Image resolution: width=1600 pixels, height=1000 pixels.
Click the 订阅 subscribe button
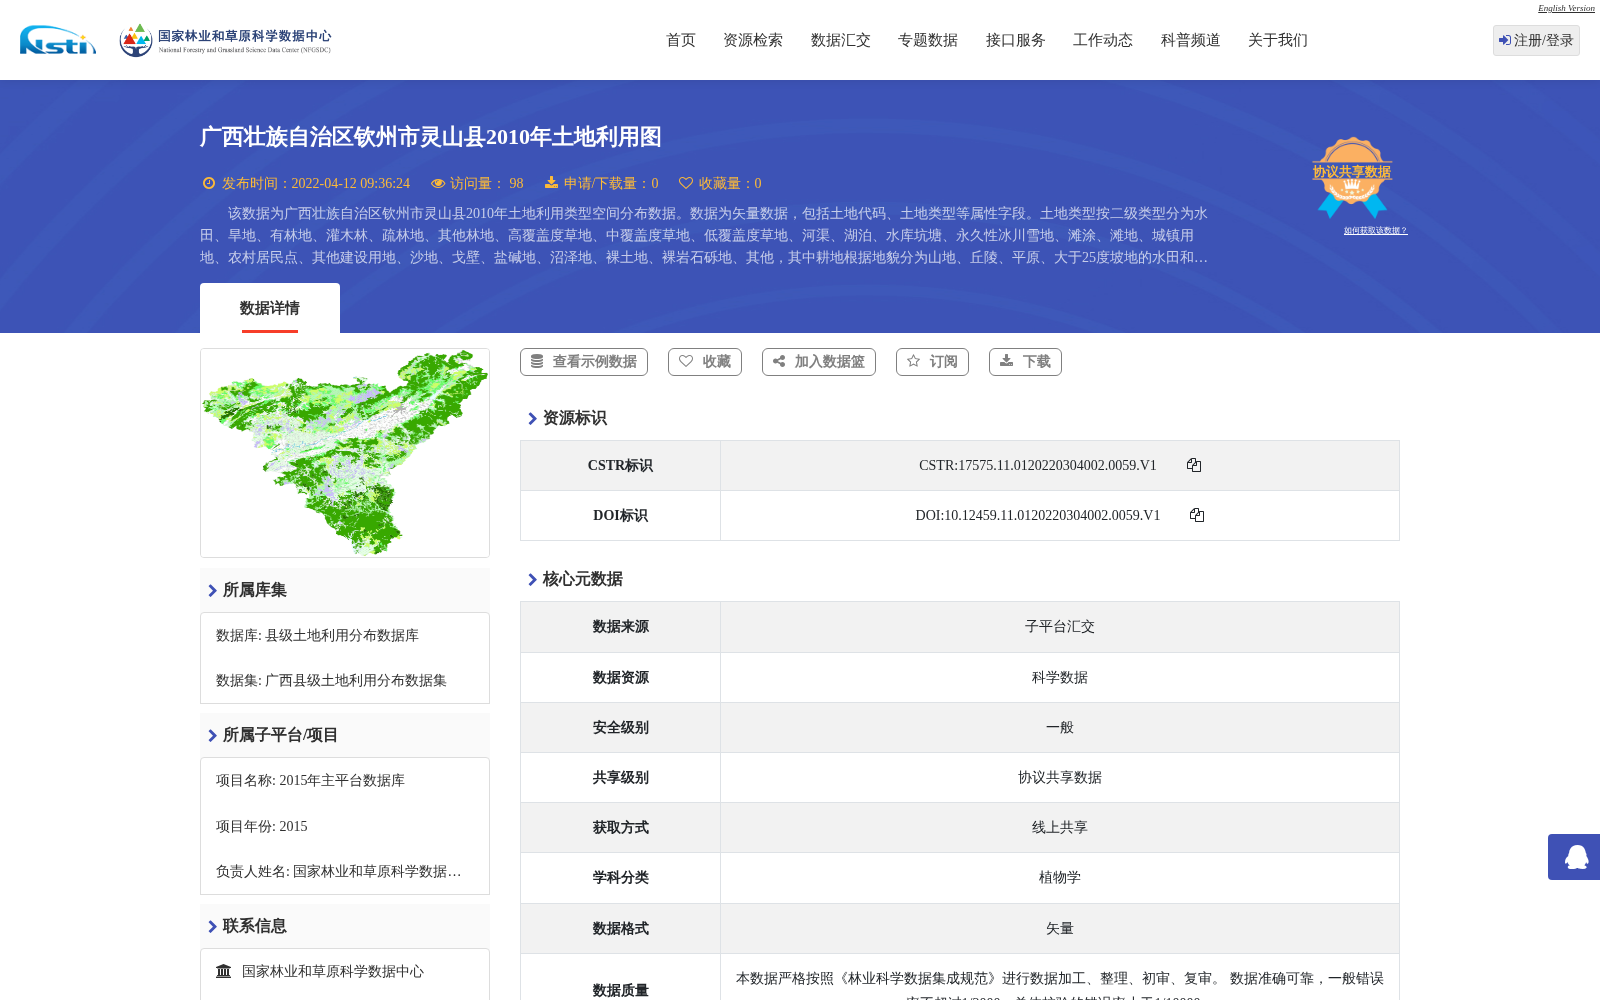932,362
